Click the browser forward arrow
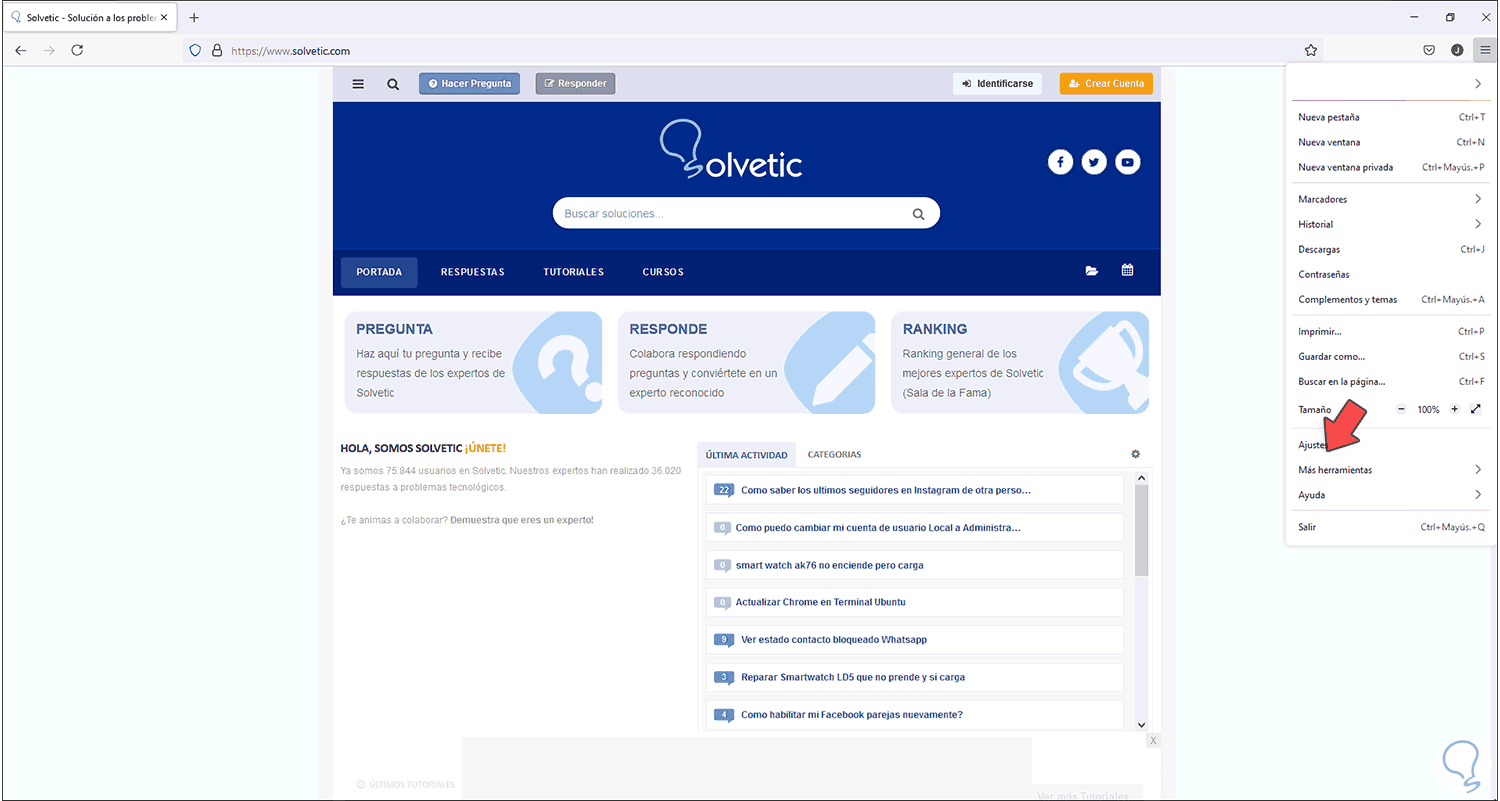Viewport: 1500px width, 801px height. (x=49, y=50)
